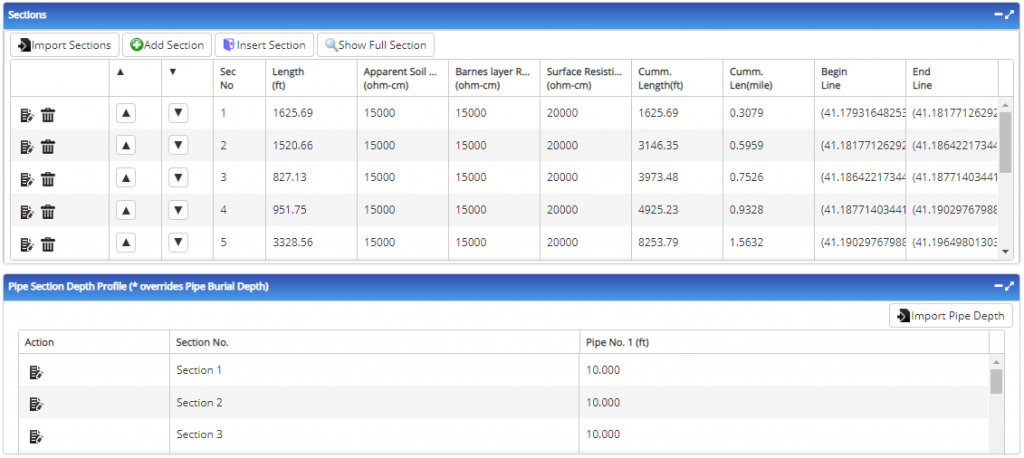
Task: Collapse the Sections panel
Action: (997, 15)
